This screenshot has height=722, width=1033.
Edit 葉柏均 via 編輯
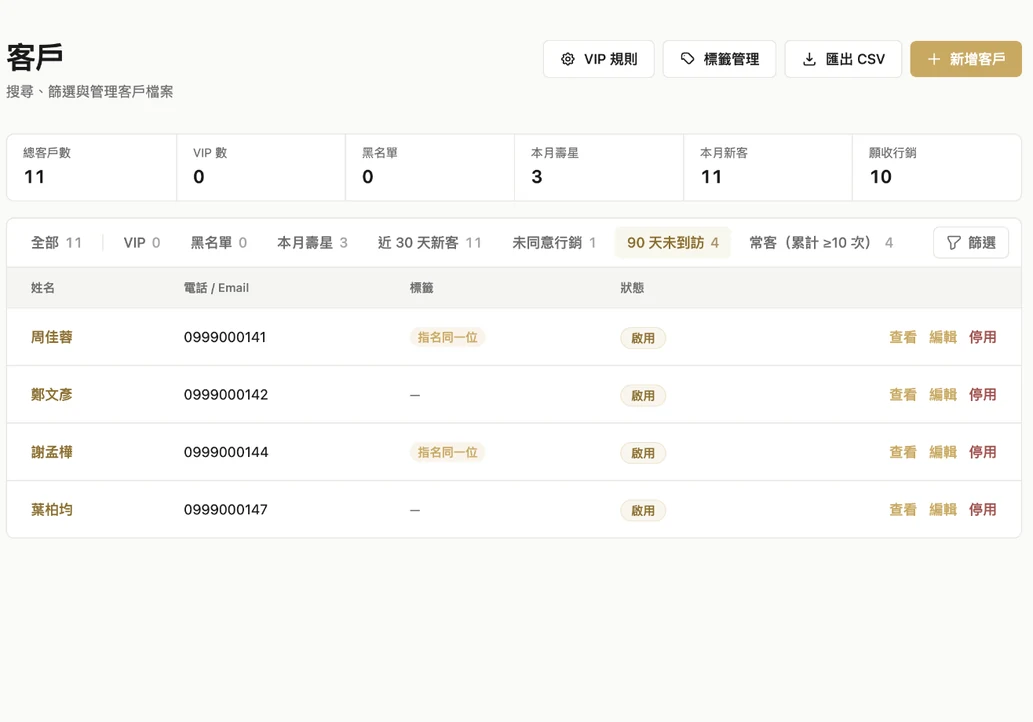(943, 509)
